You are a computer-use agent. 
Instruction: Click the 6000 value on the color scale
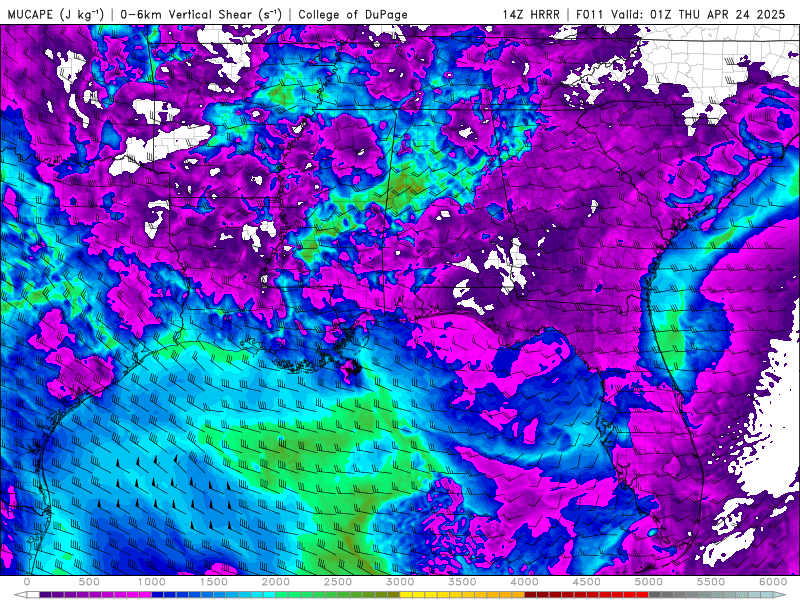773,582
